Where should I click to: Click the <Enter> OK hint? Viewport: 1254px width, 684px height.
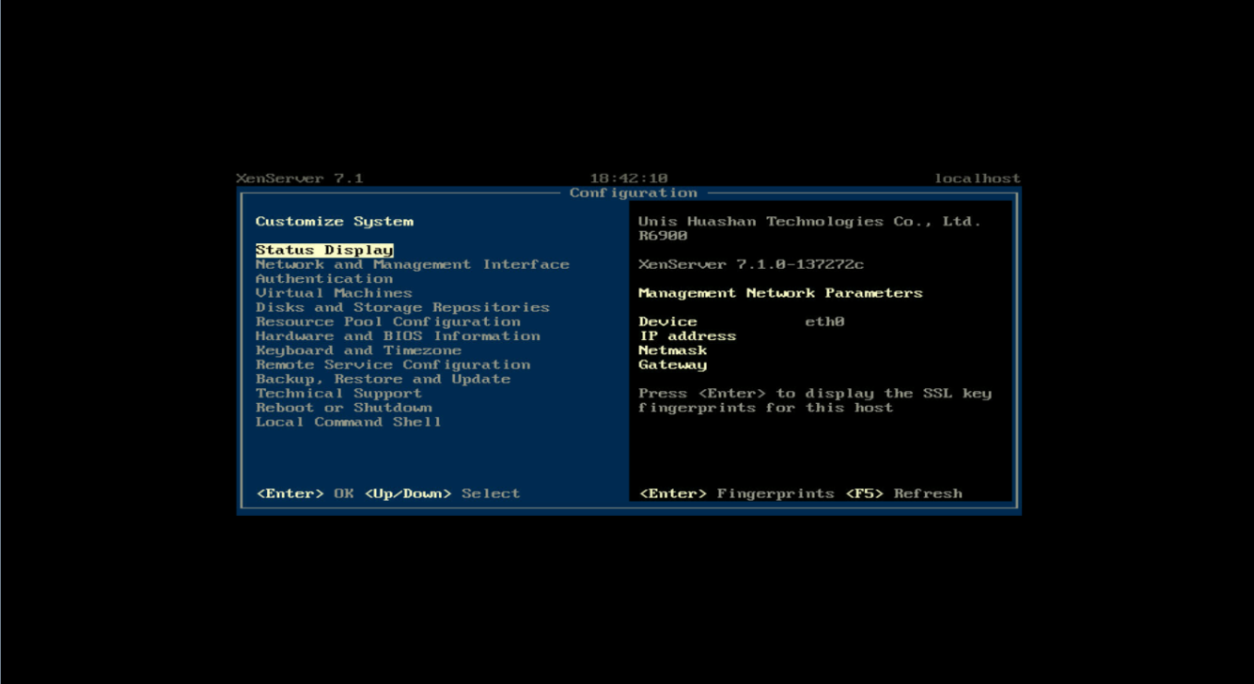click(305, 493)
